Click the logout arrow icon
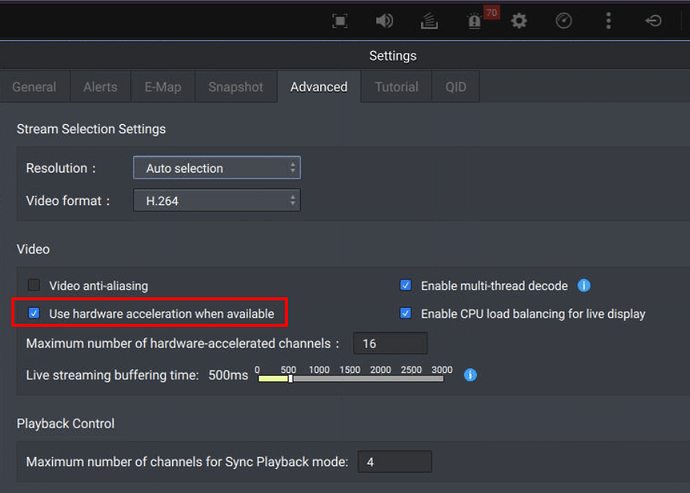690x493 pixels. pos(653,20)
